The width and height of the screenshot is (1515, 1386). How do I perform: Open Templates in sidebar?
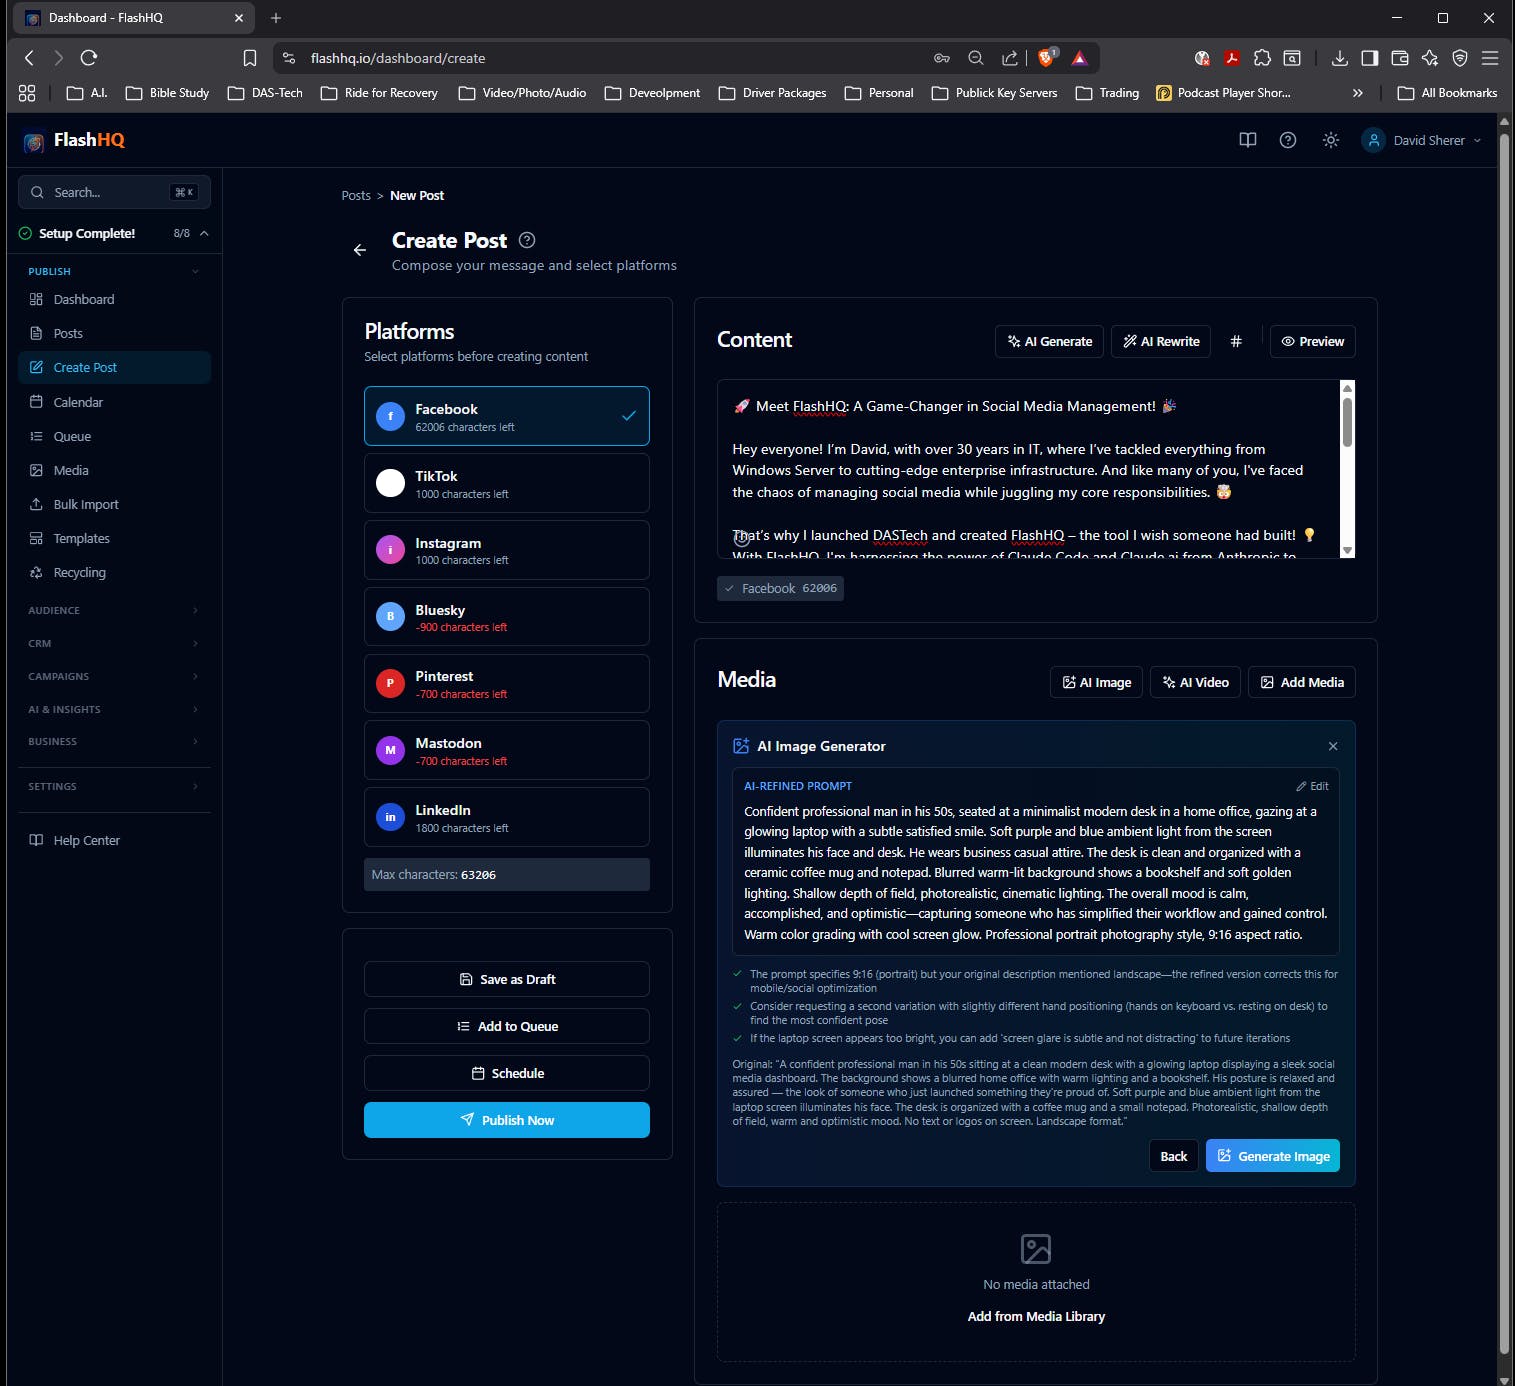click(114, 539)
